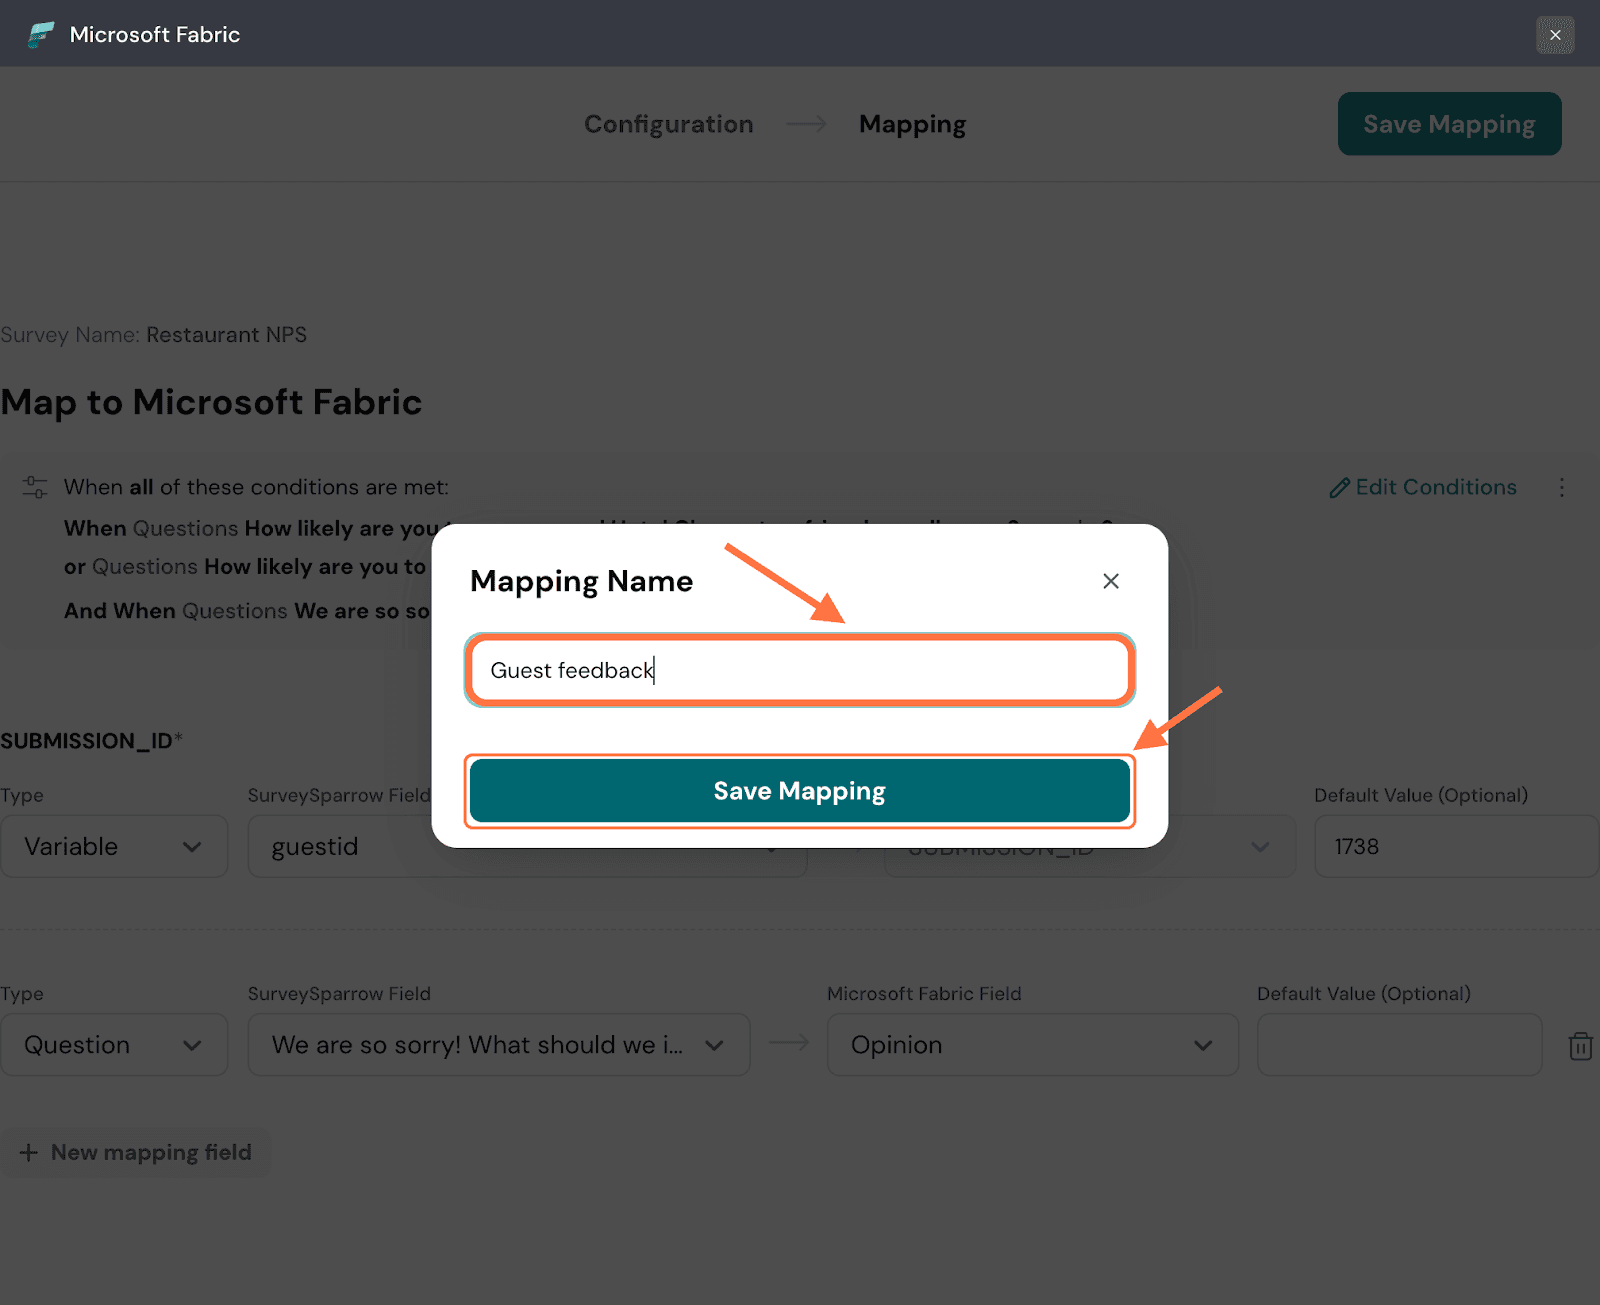This screenshot has width=1600, height=1305.
Task: Expand the 'We are so sorry' field dropdown
Action: [x=498, y=1045]
